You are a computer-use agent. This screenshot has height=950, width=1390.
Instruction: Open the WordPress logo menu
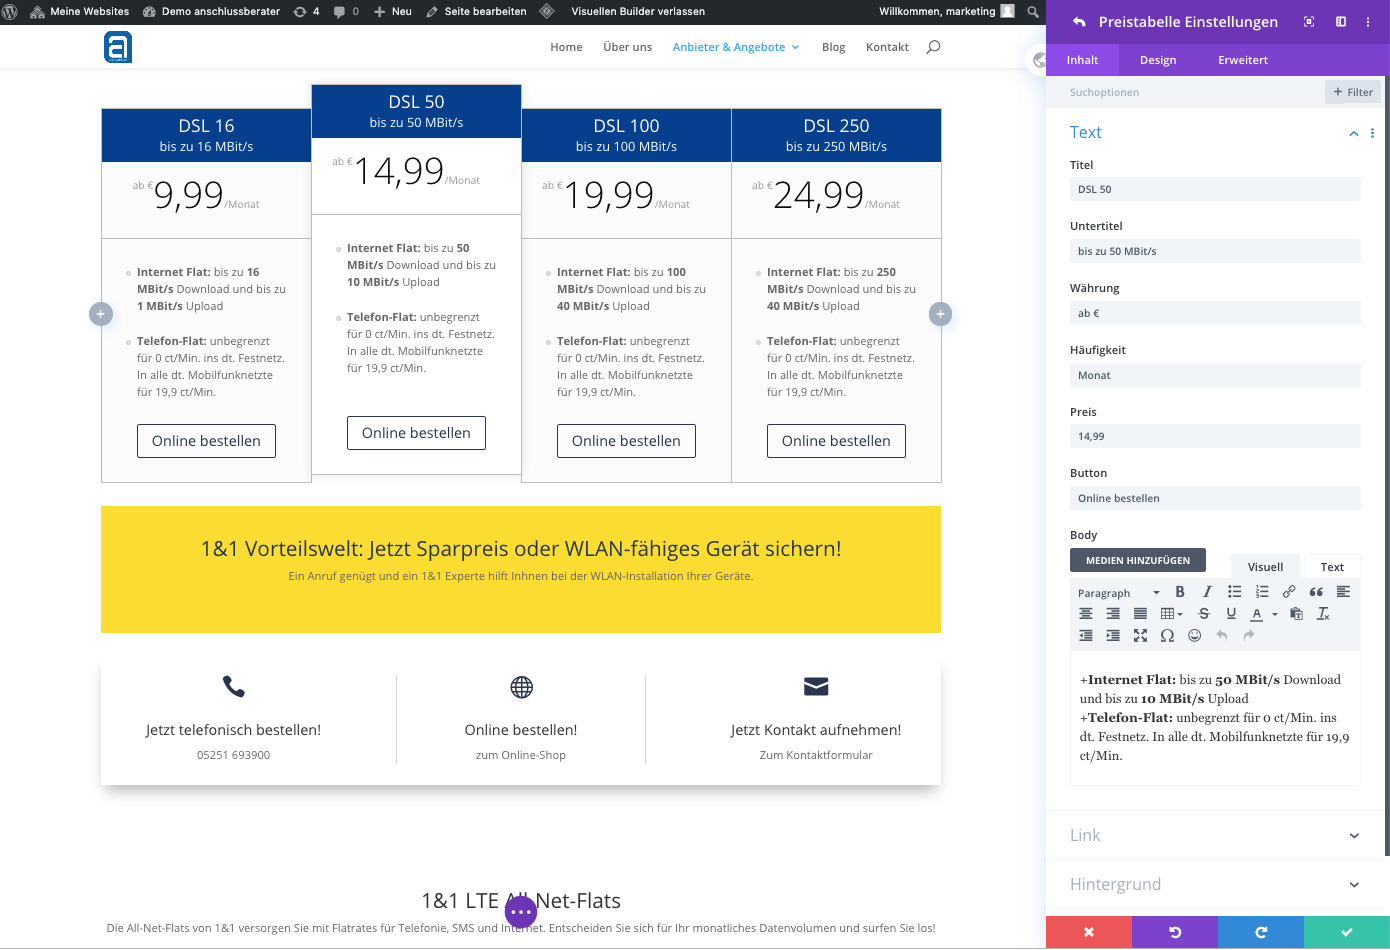click(x=11, y=11)
